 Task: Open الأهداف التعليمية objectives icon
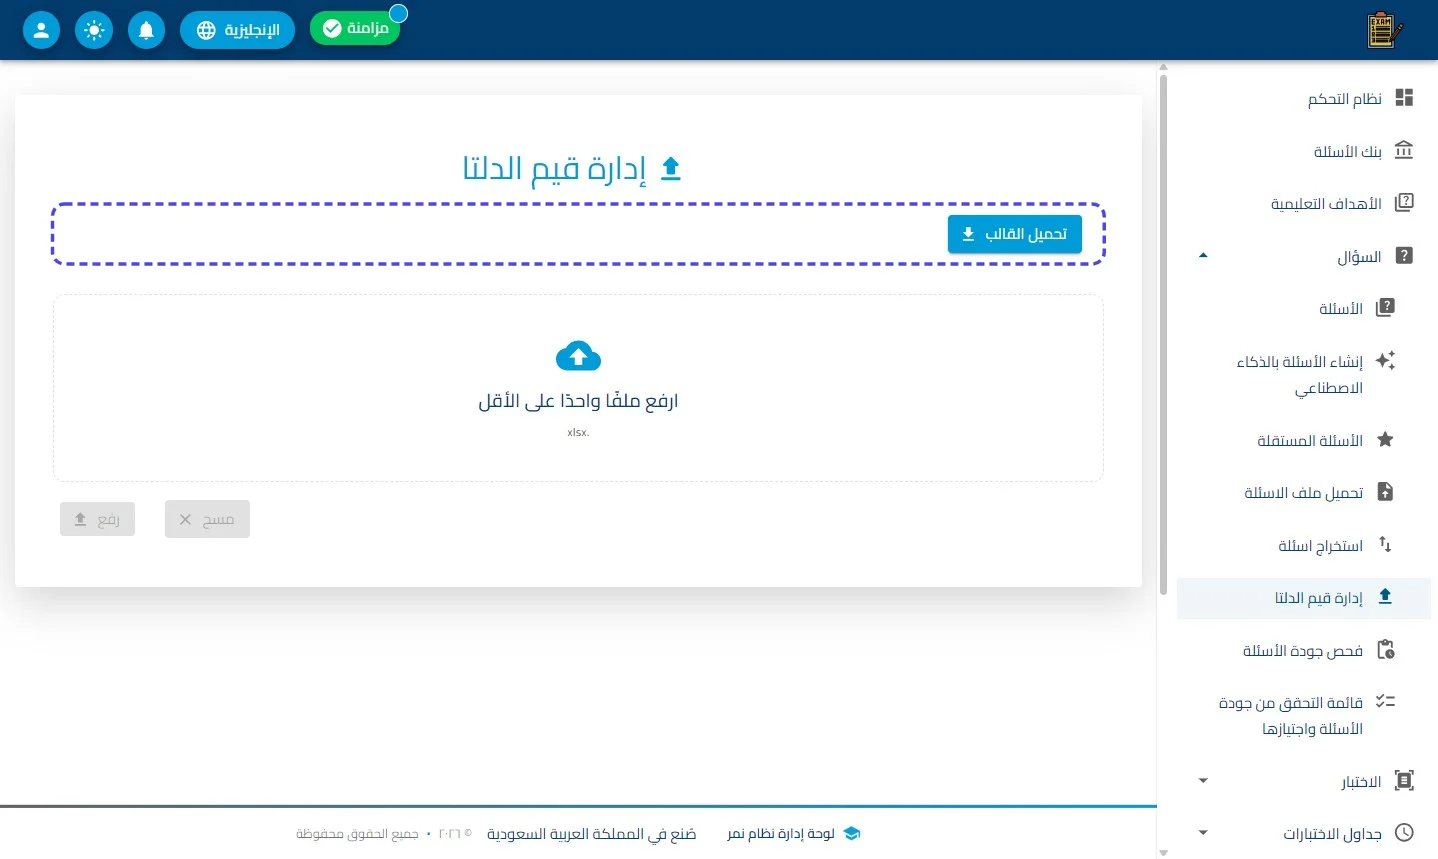coord(1404,203)
